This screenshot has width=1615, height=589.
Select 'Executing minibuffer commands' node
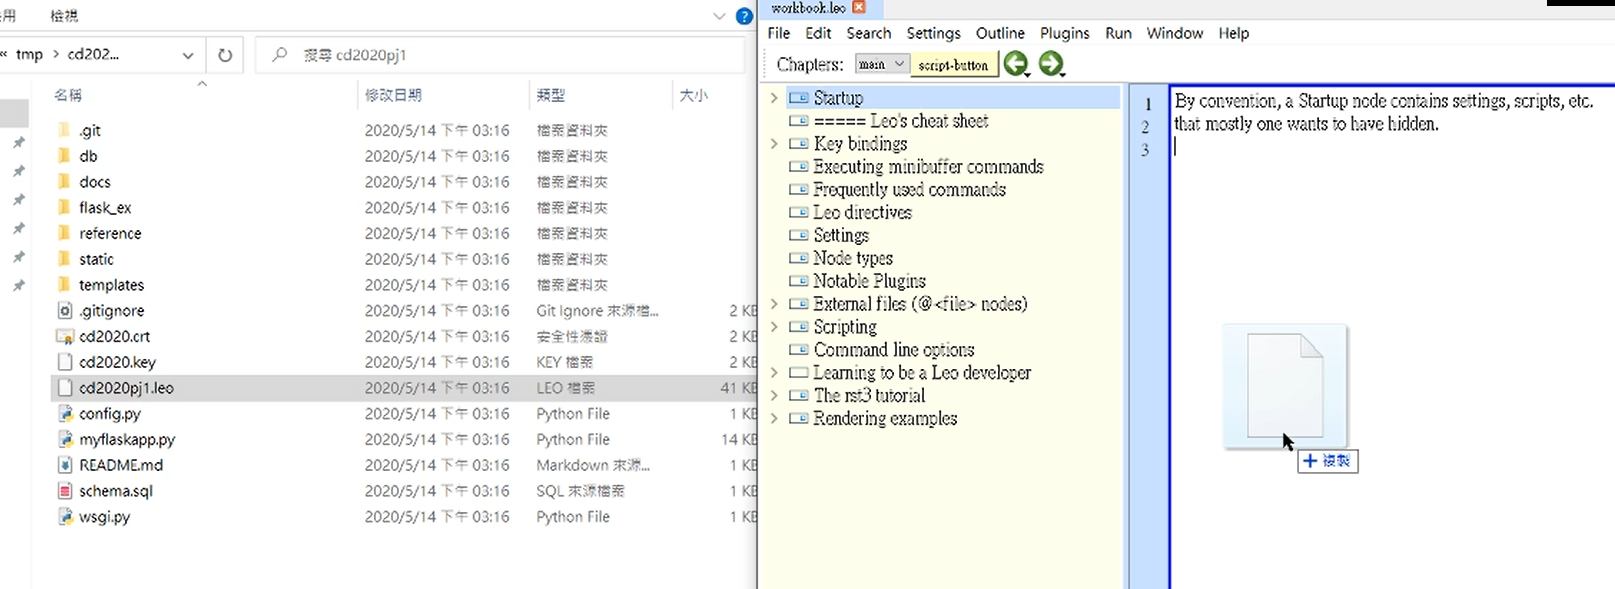coord(928,167)
